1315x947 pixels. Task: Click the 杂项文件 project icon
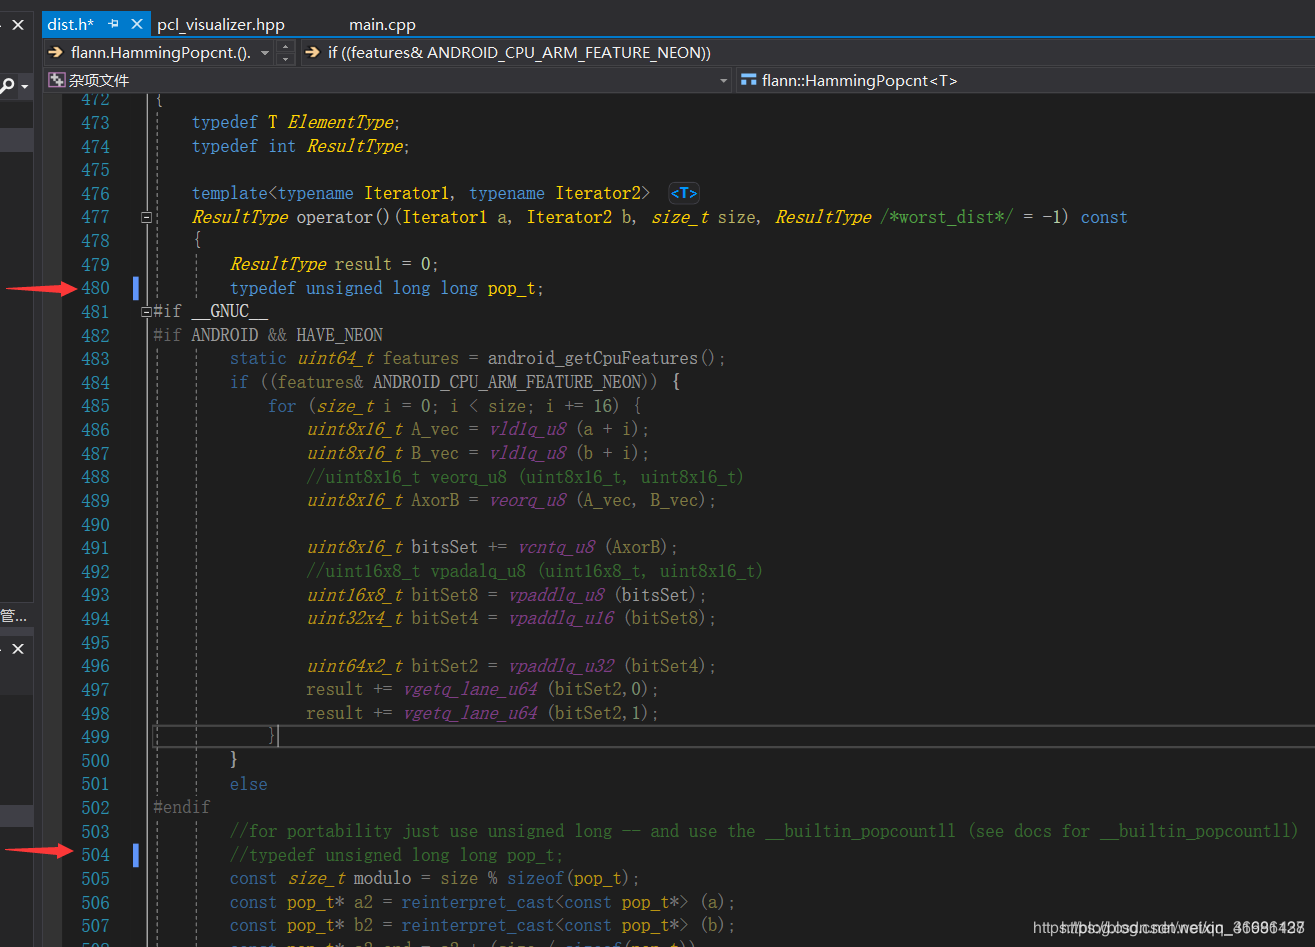(x=57, y=80)
